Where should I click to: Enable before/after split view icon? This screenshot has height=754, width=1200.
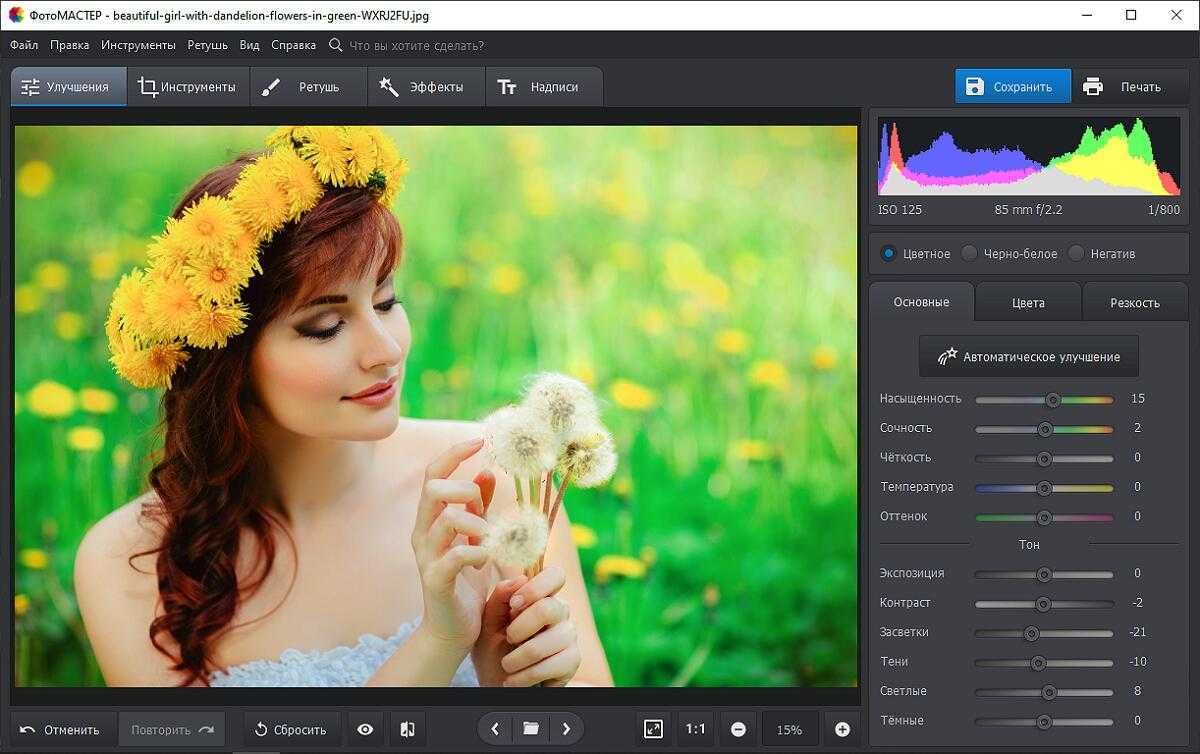coord(406,729)
